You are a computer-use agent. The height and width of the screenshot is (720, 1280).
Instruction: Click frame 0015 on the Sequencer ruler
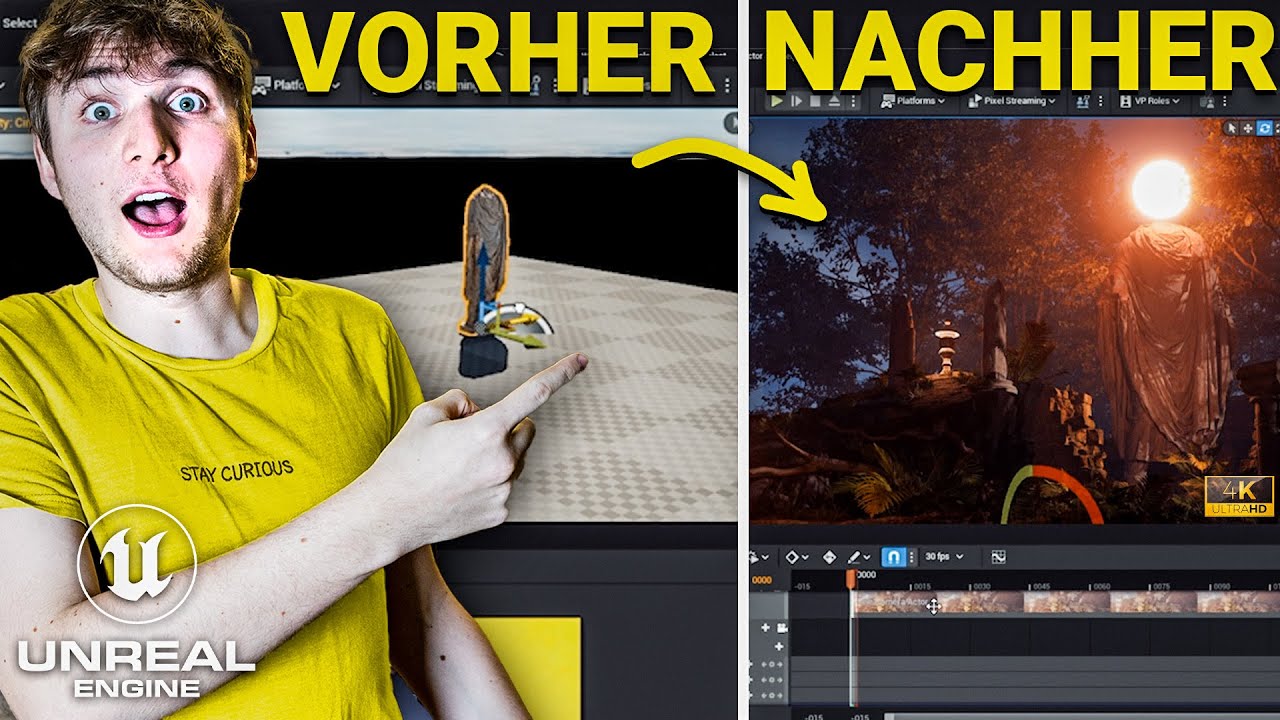tap(922, 586)
